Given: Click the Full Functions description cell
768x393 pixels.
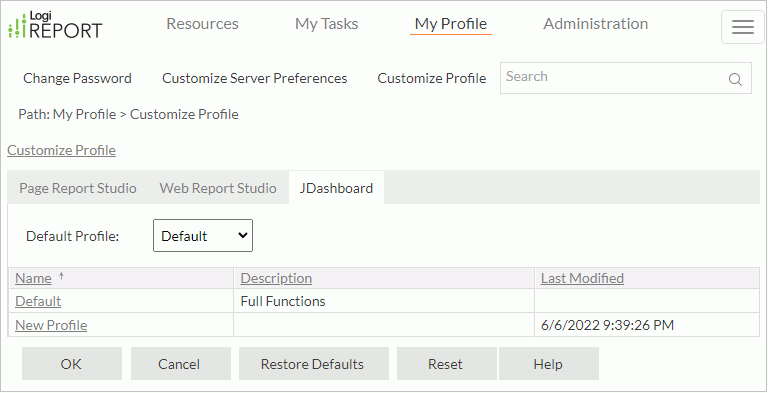Looking at the screenshot, I should [x=384, y=301].
